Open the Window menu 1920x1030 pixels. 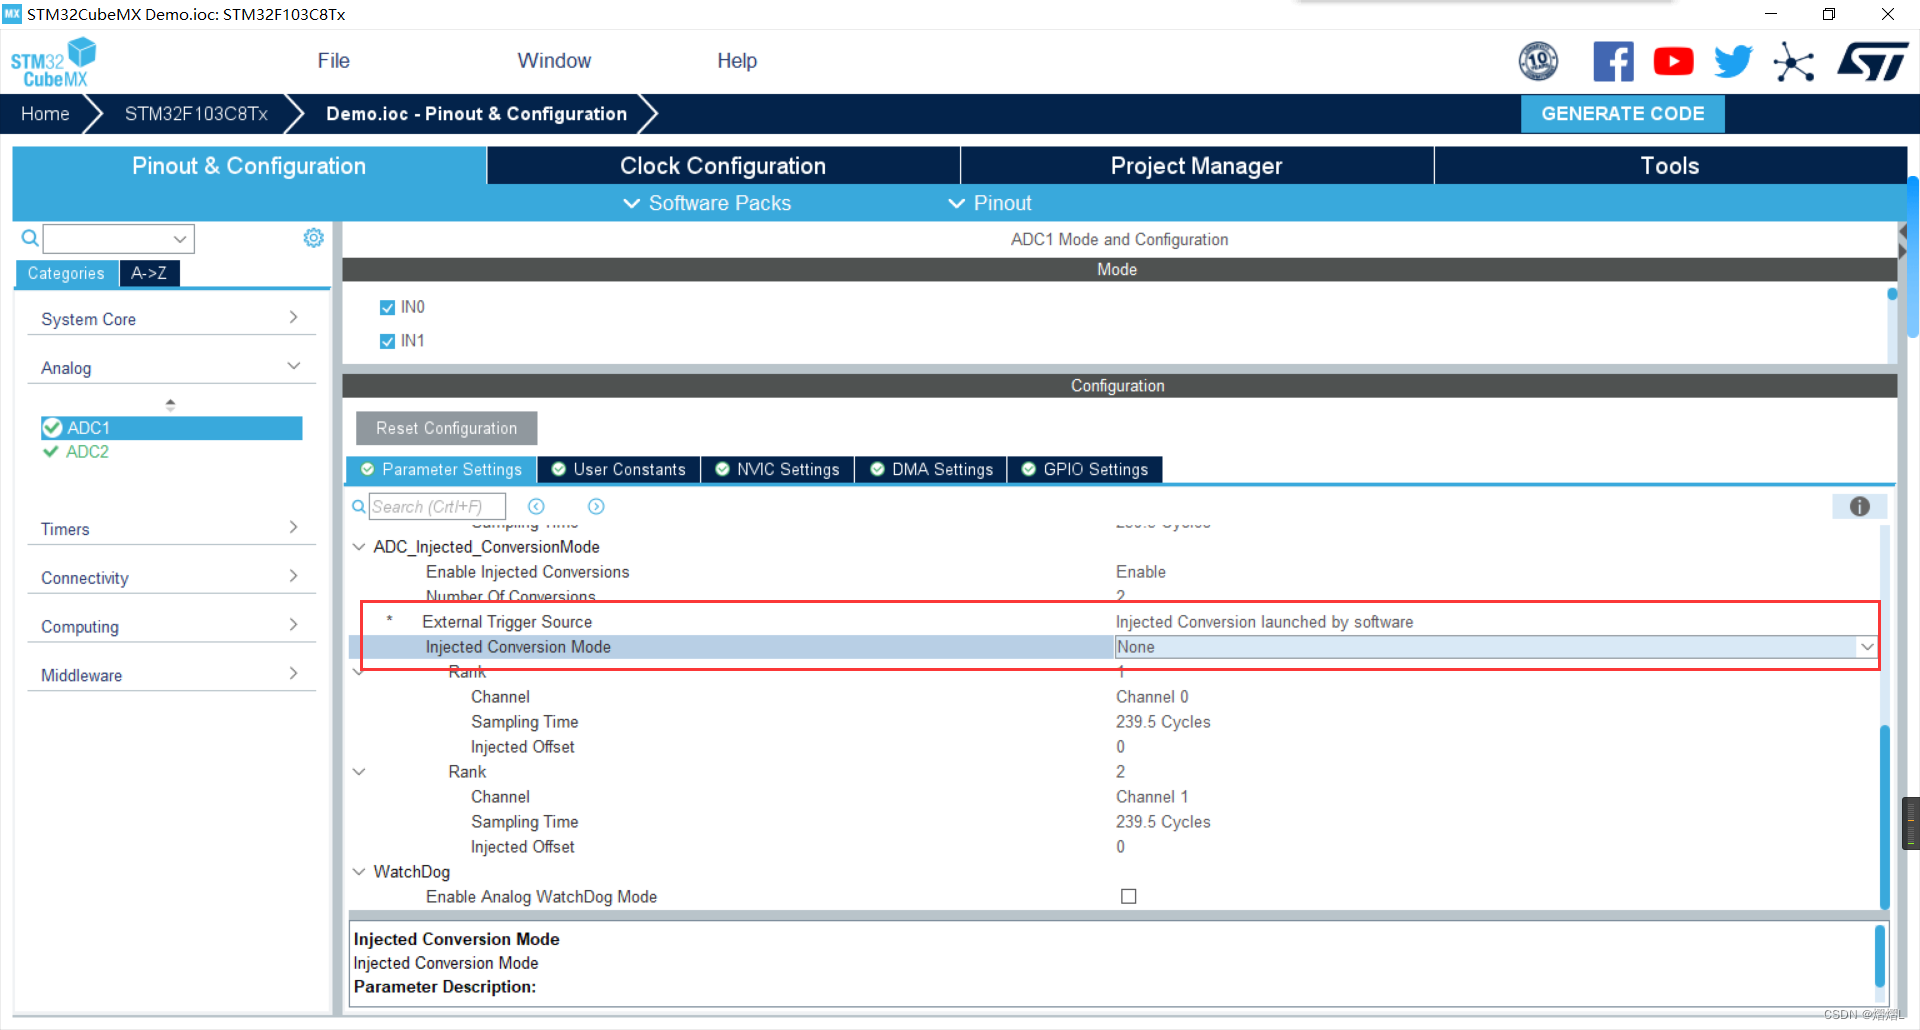(554, 61)
